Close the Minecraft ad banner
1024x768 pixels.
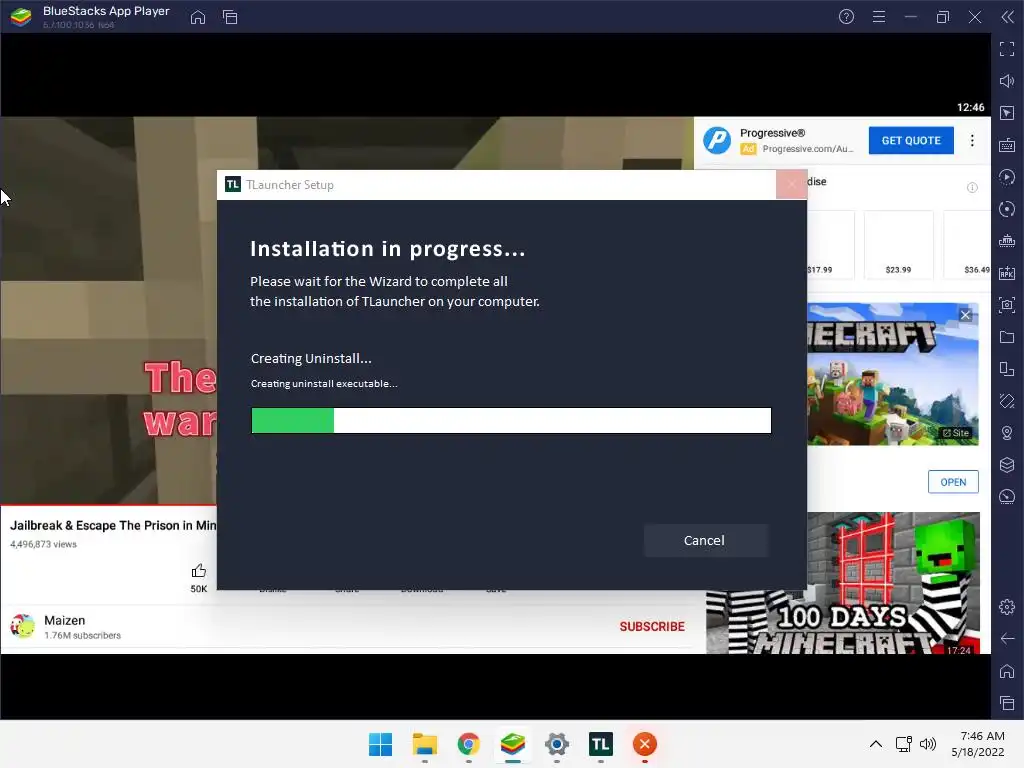click(966, 315)
